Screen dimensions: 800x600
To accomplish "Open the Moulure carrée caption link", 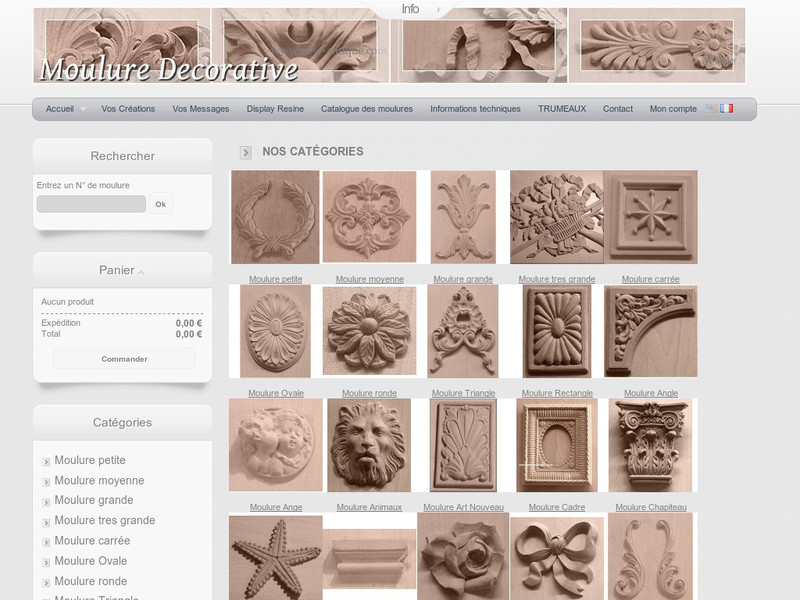I will pyautogui.click(x=651, y=279).
